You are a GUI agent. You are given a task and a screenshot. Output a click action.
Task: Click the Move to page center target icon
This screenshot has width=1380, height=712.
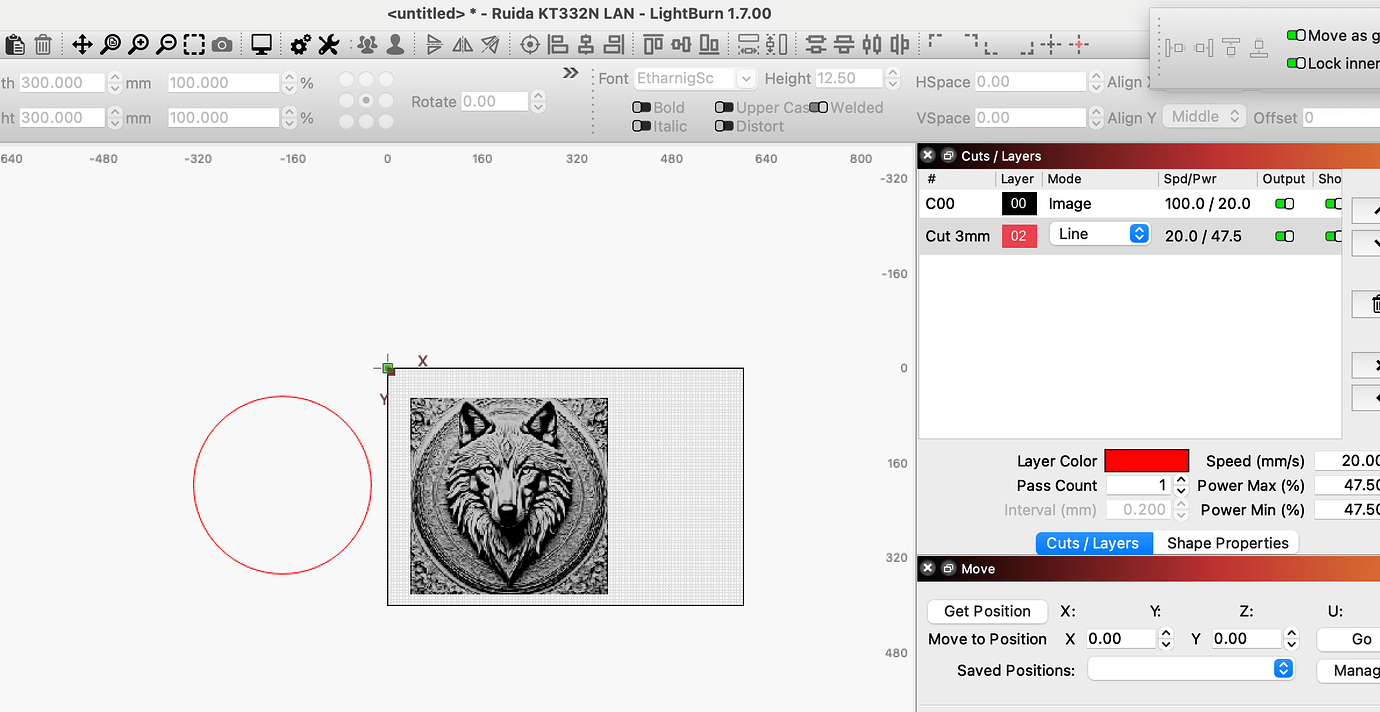(x=530, y=44)
